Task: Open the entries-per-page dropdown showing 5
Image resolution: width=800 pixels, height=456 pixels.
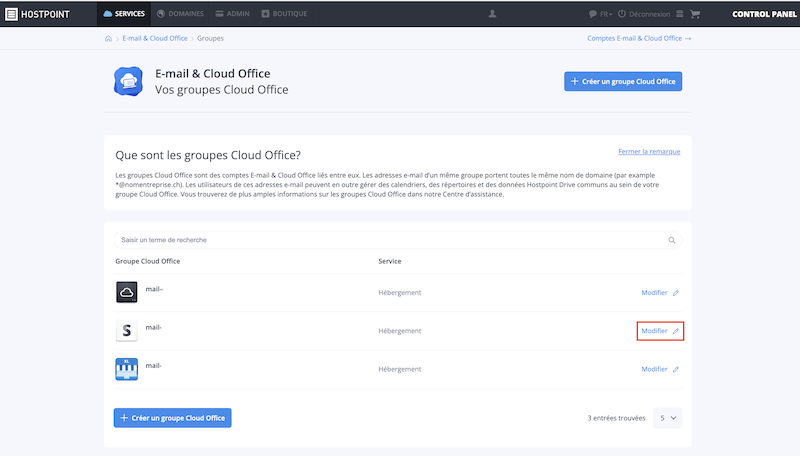Action: pos(667,418)
